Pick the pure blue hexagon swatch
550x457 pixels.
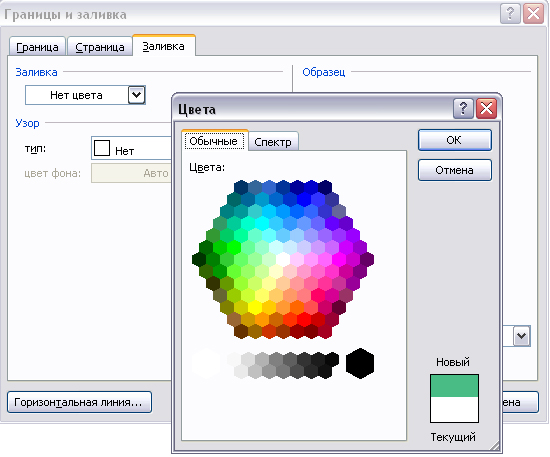point(304,200)
